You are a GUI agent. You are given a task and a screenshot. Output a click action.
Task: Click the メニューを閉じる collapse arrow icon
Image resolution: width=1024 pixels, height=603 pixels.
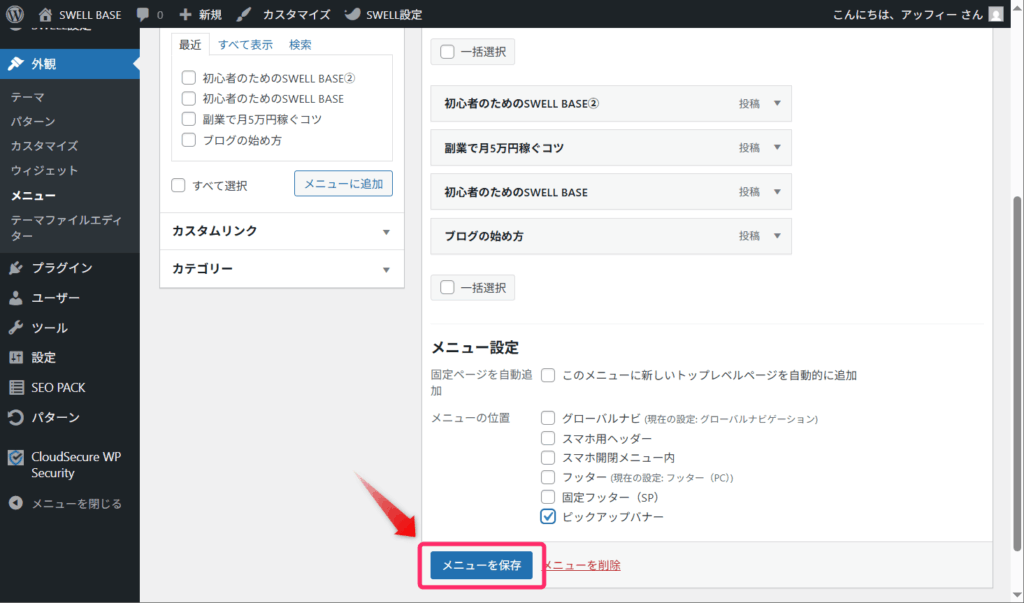16,503
